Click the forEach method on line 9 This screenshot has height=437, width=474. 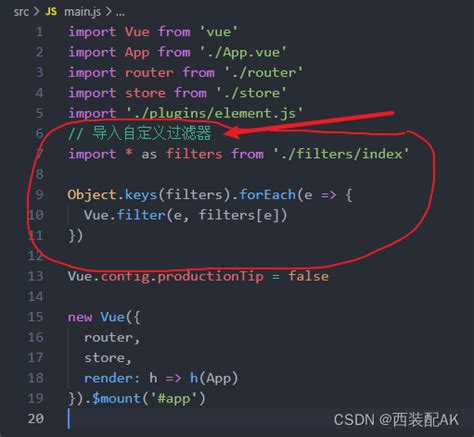[x=267, y=195]
